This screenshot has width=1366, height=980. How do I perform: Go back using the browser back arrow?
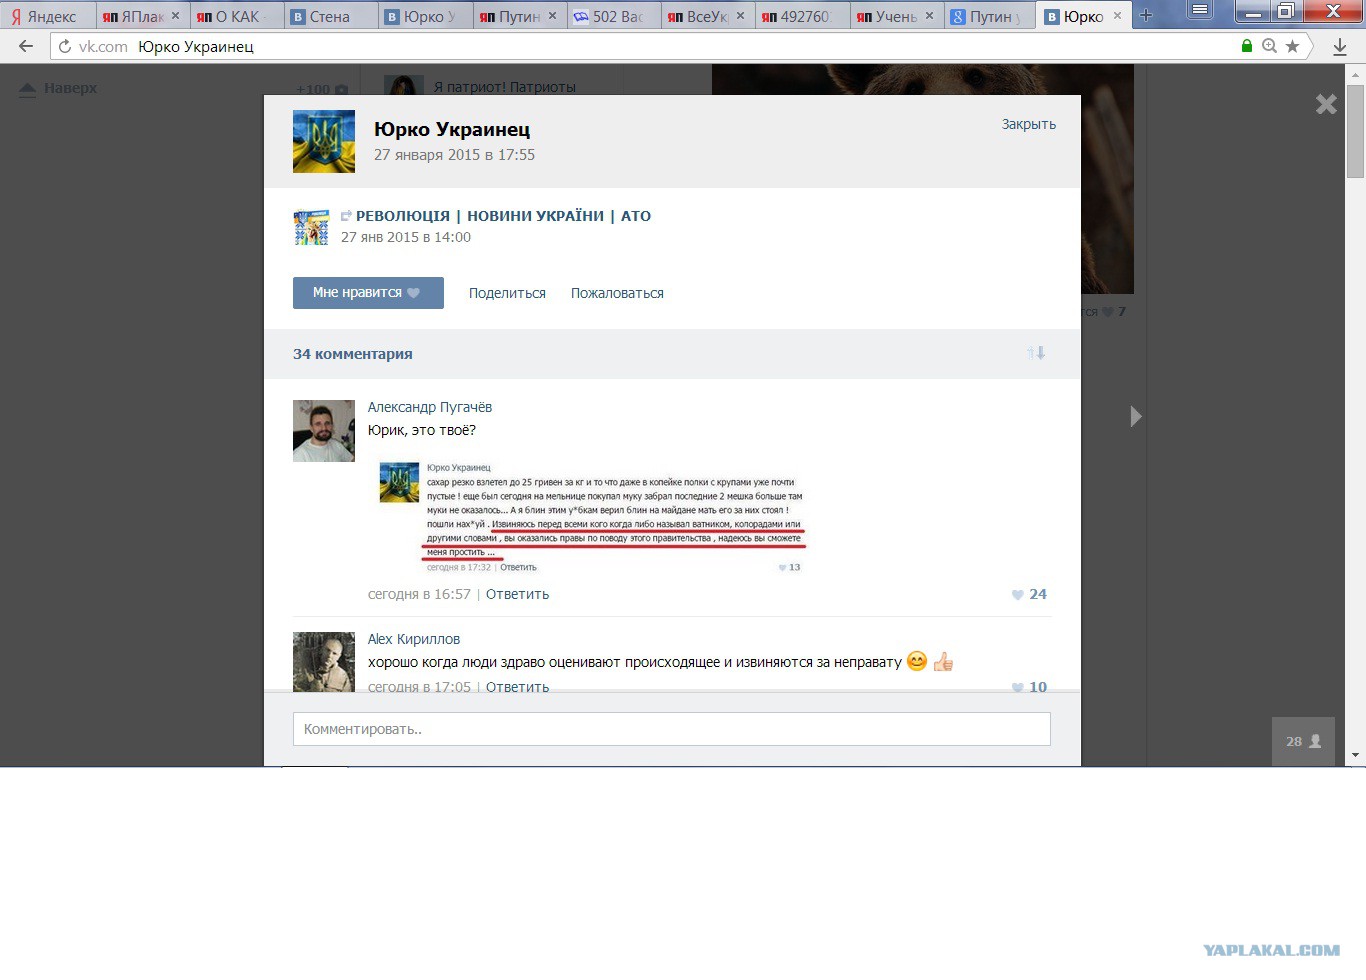pos(26,46)
